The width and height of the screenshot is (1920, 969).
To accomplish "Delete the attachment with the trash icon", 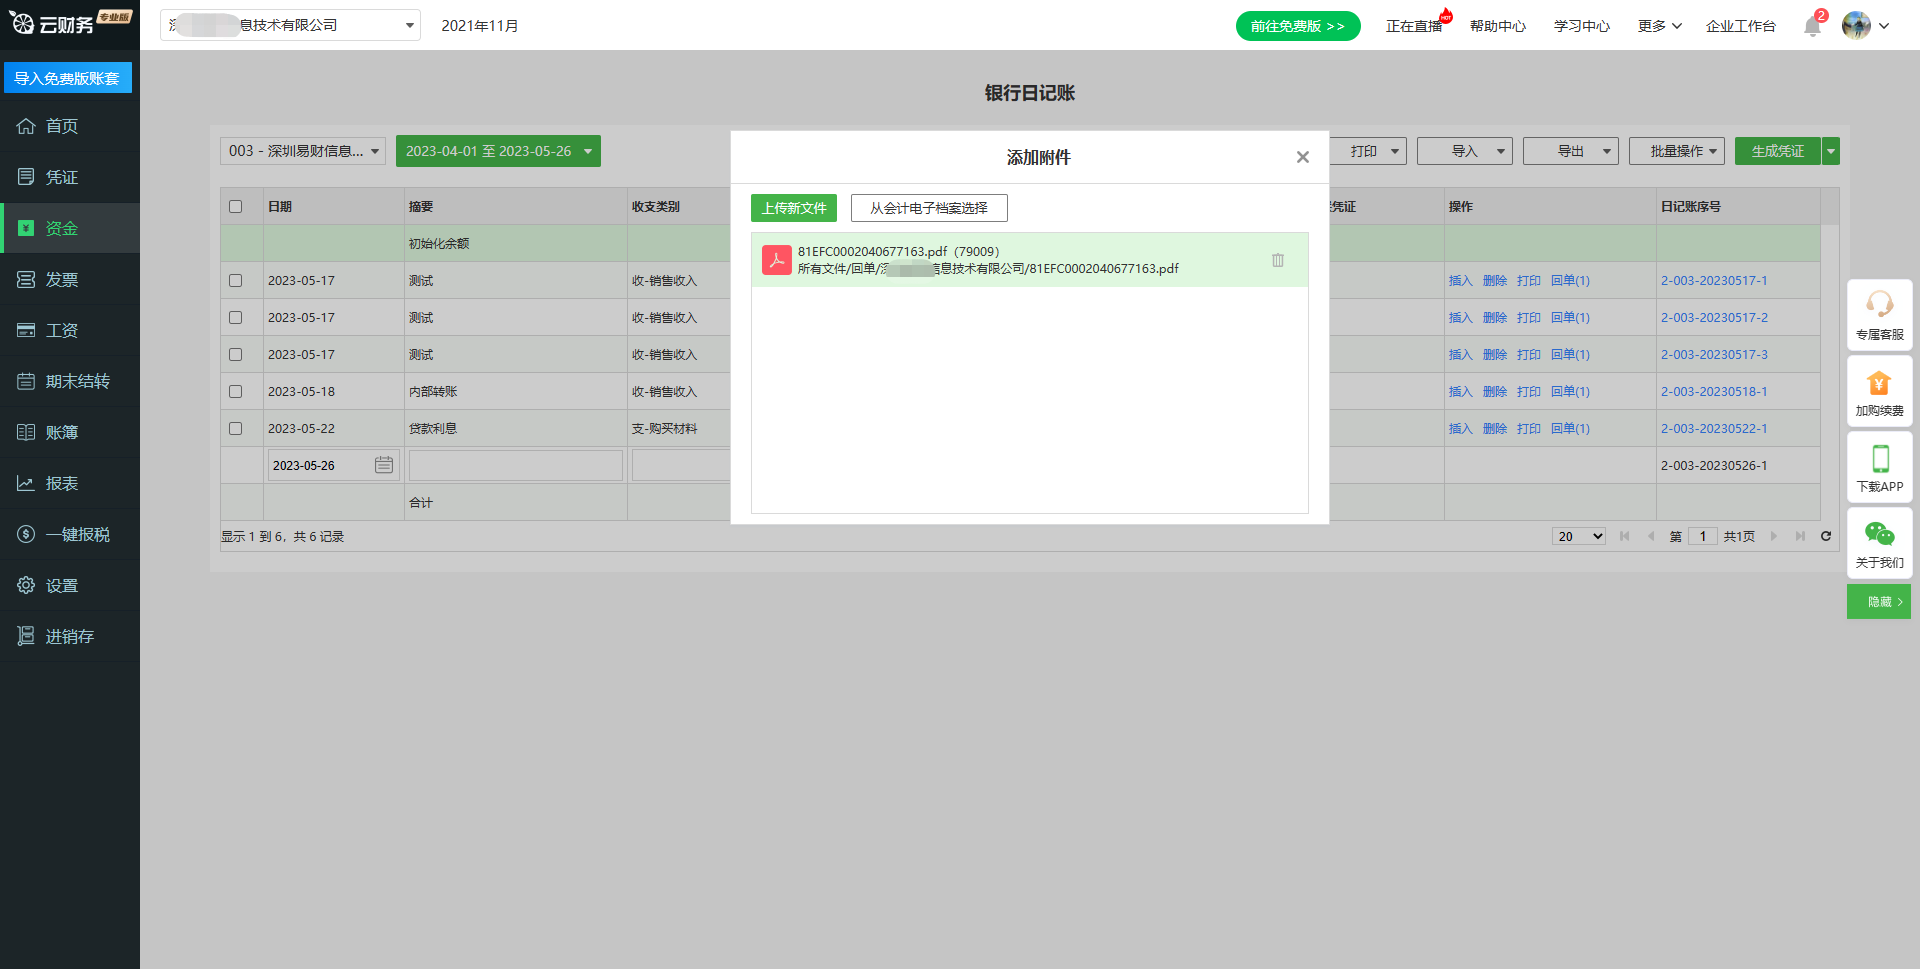I will (1278, 260).
